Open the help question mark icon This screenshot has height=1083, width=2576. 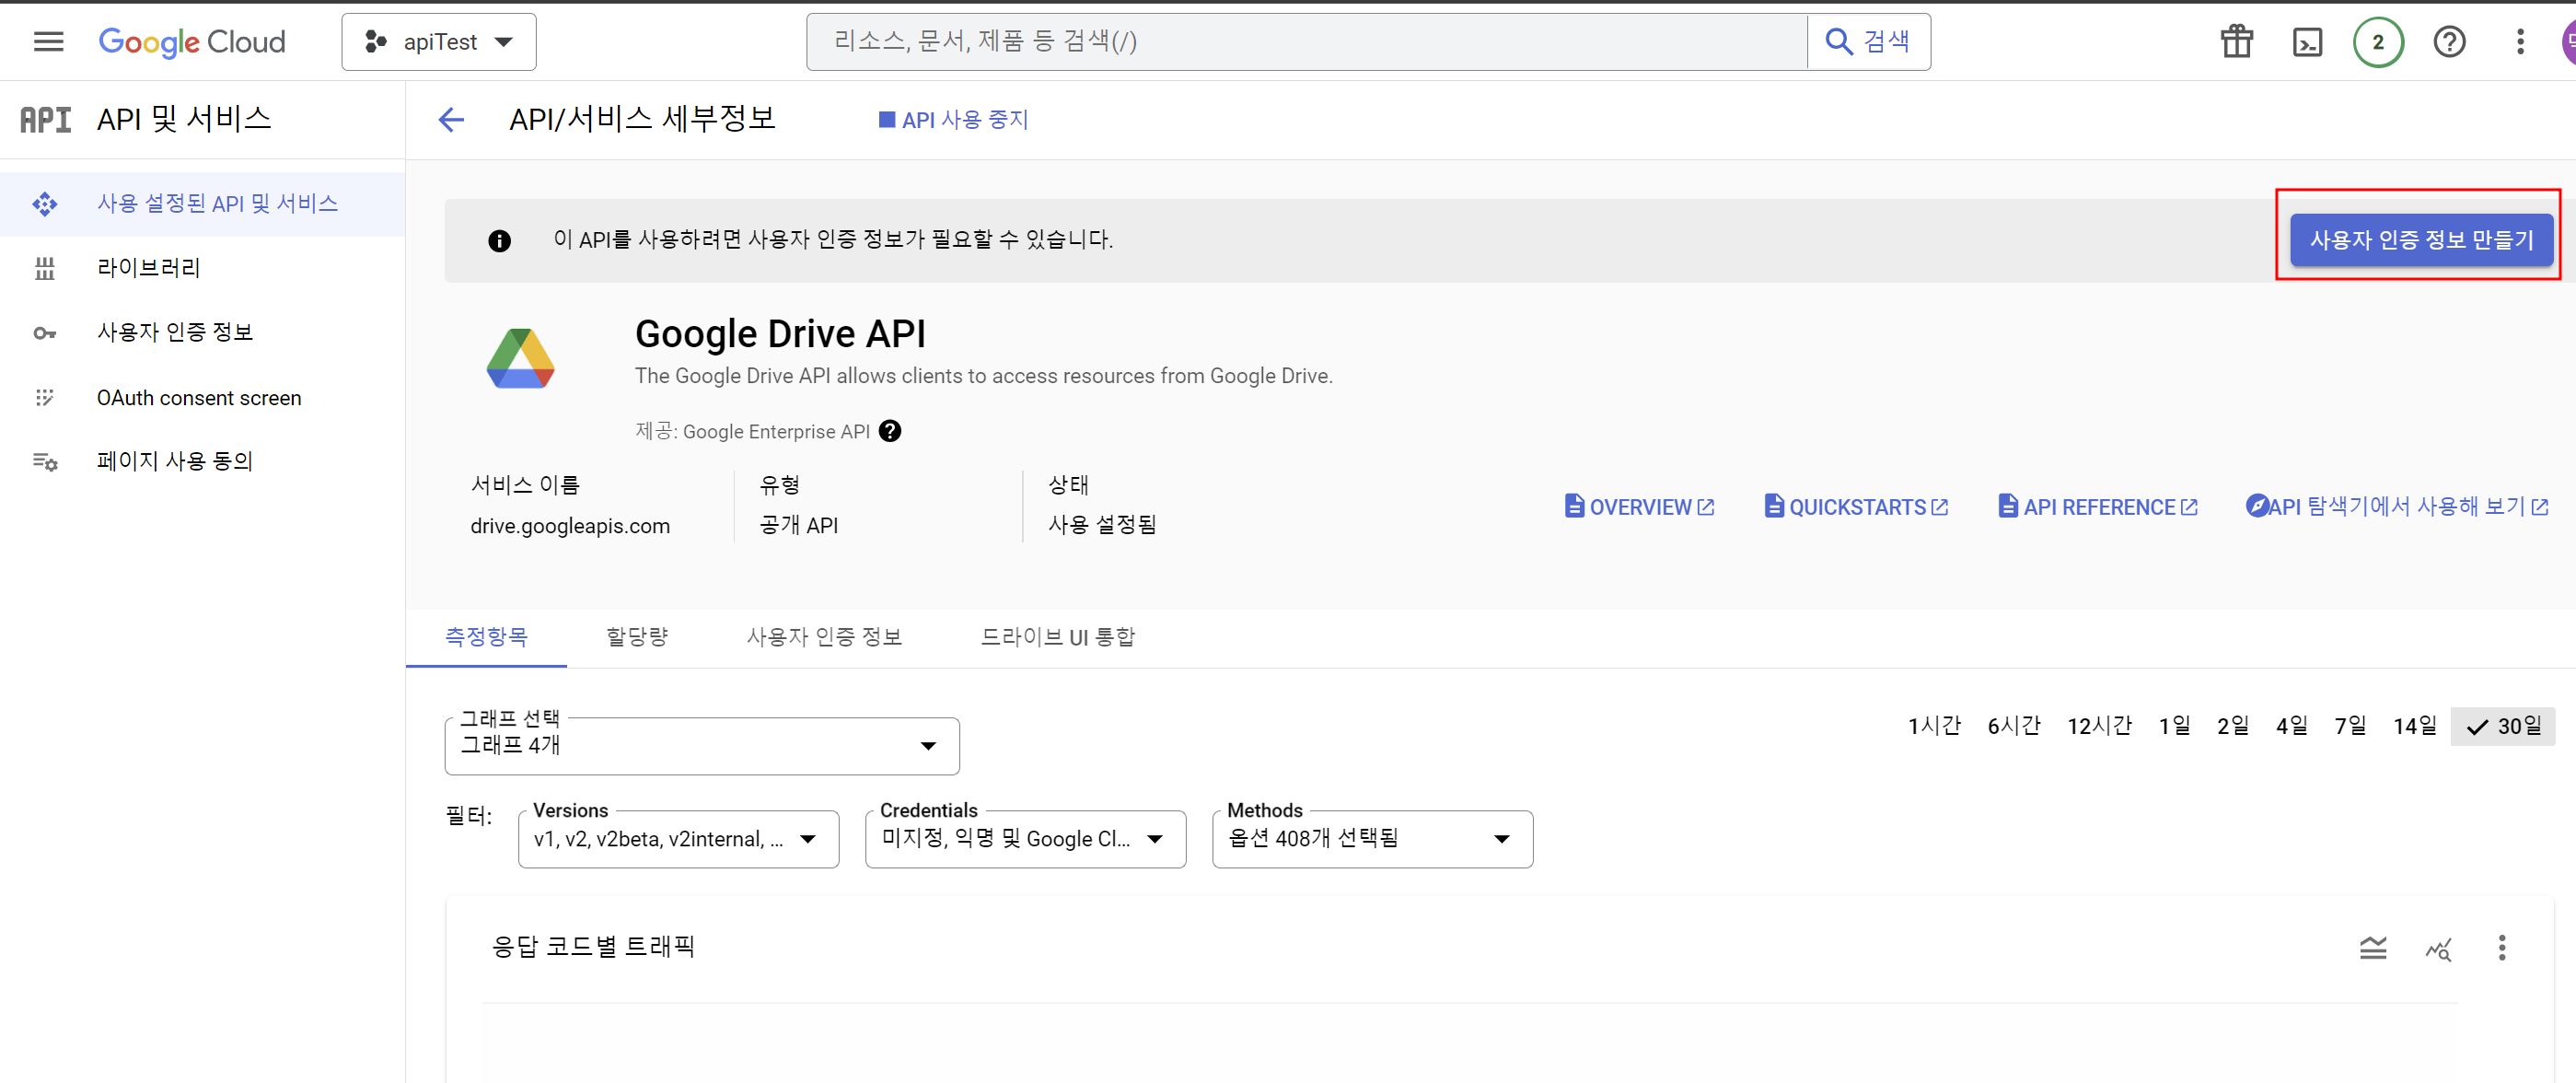(x=2448, y=42)
